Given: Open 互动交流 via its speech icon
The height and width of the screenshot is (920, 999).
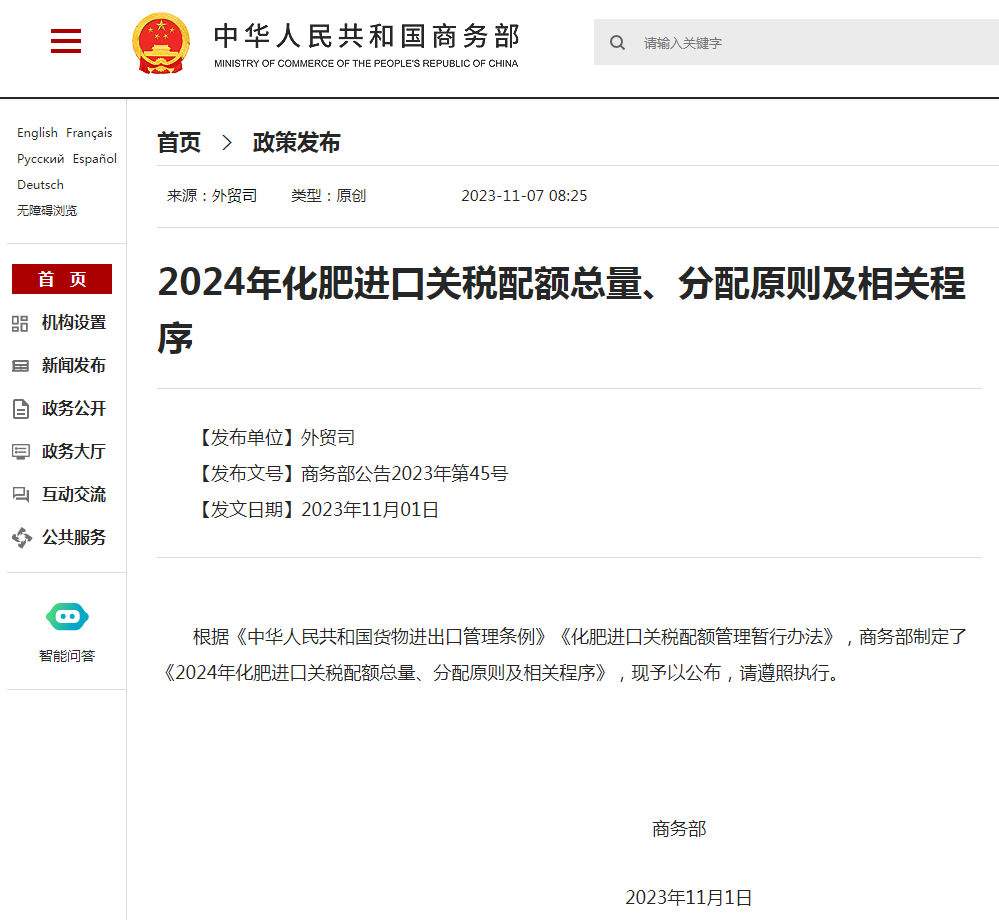Looking at the screenshot, I should point(21,494).
